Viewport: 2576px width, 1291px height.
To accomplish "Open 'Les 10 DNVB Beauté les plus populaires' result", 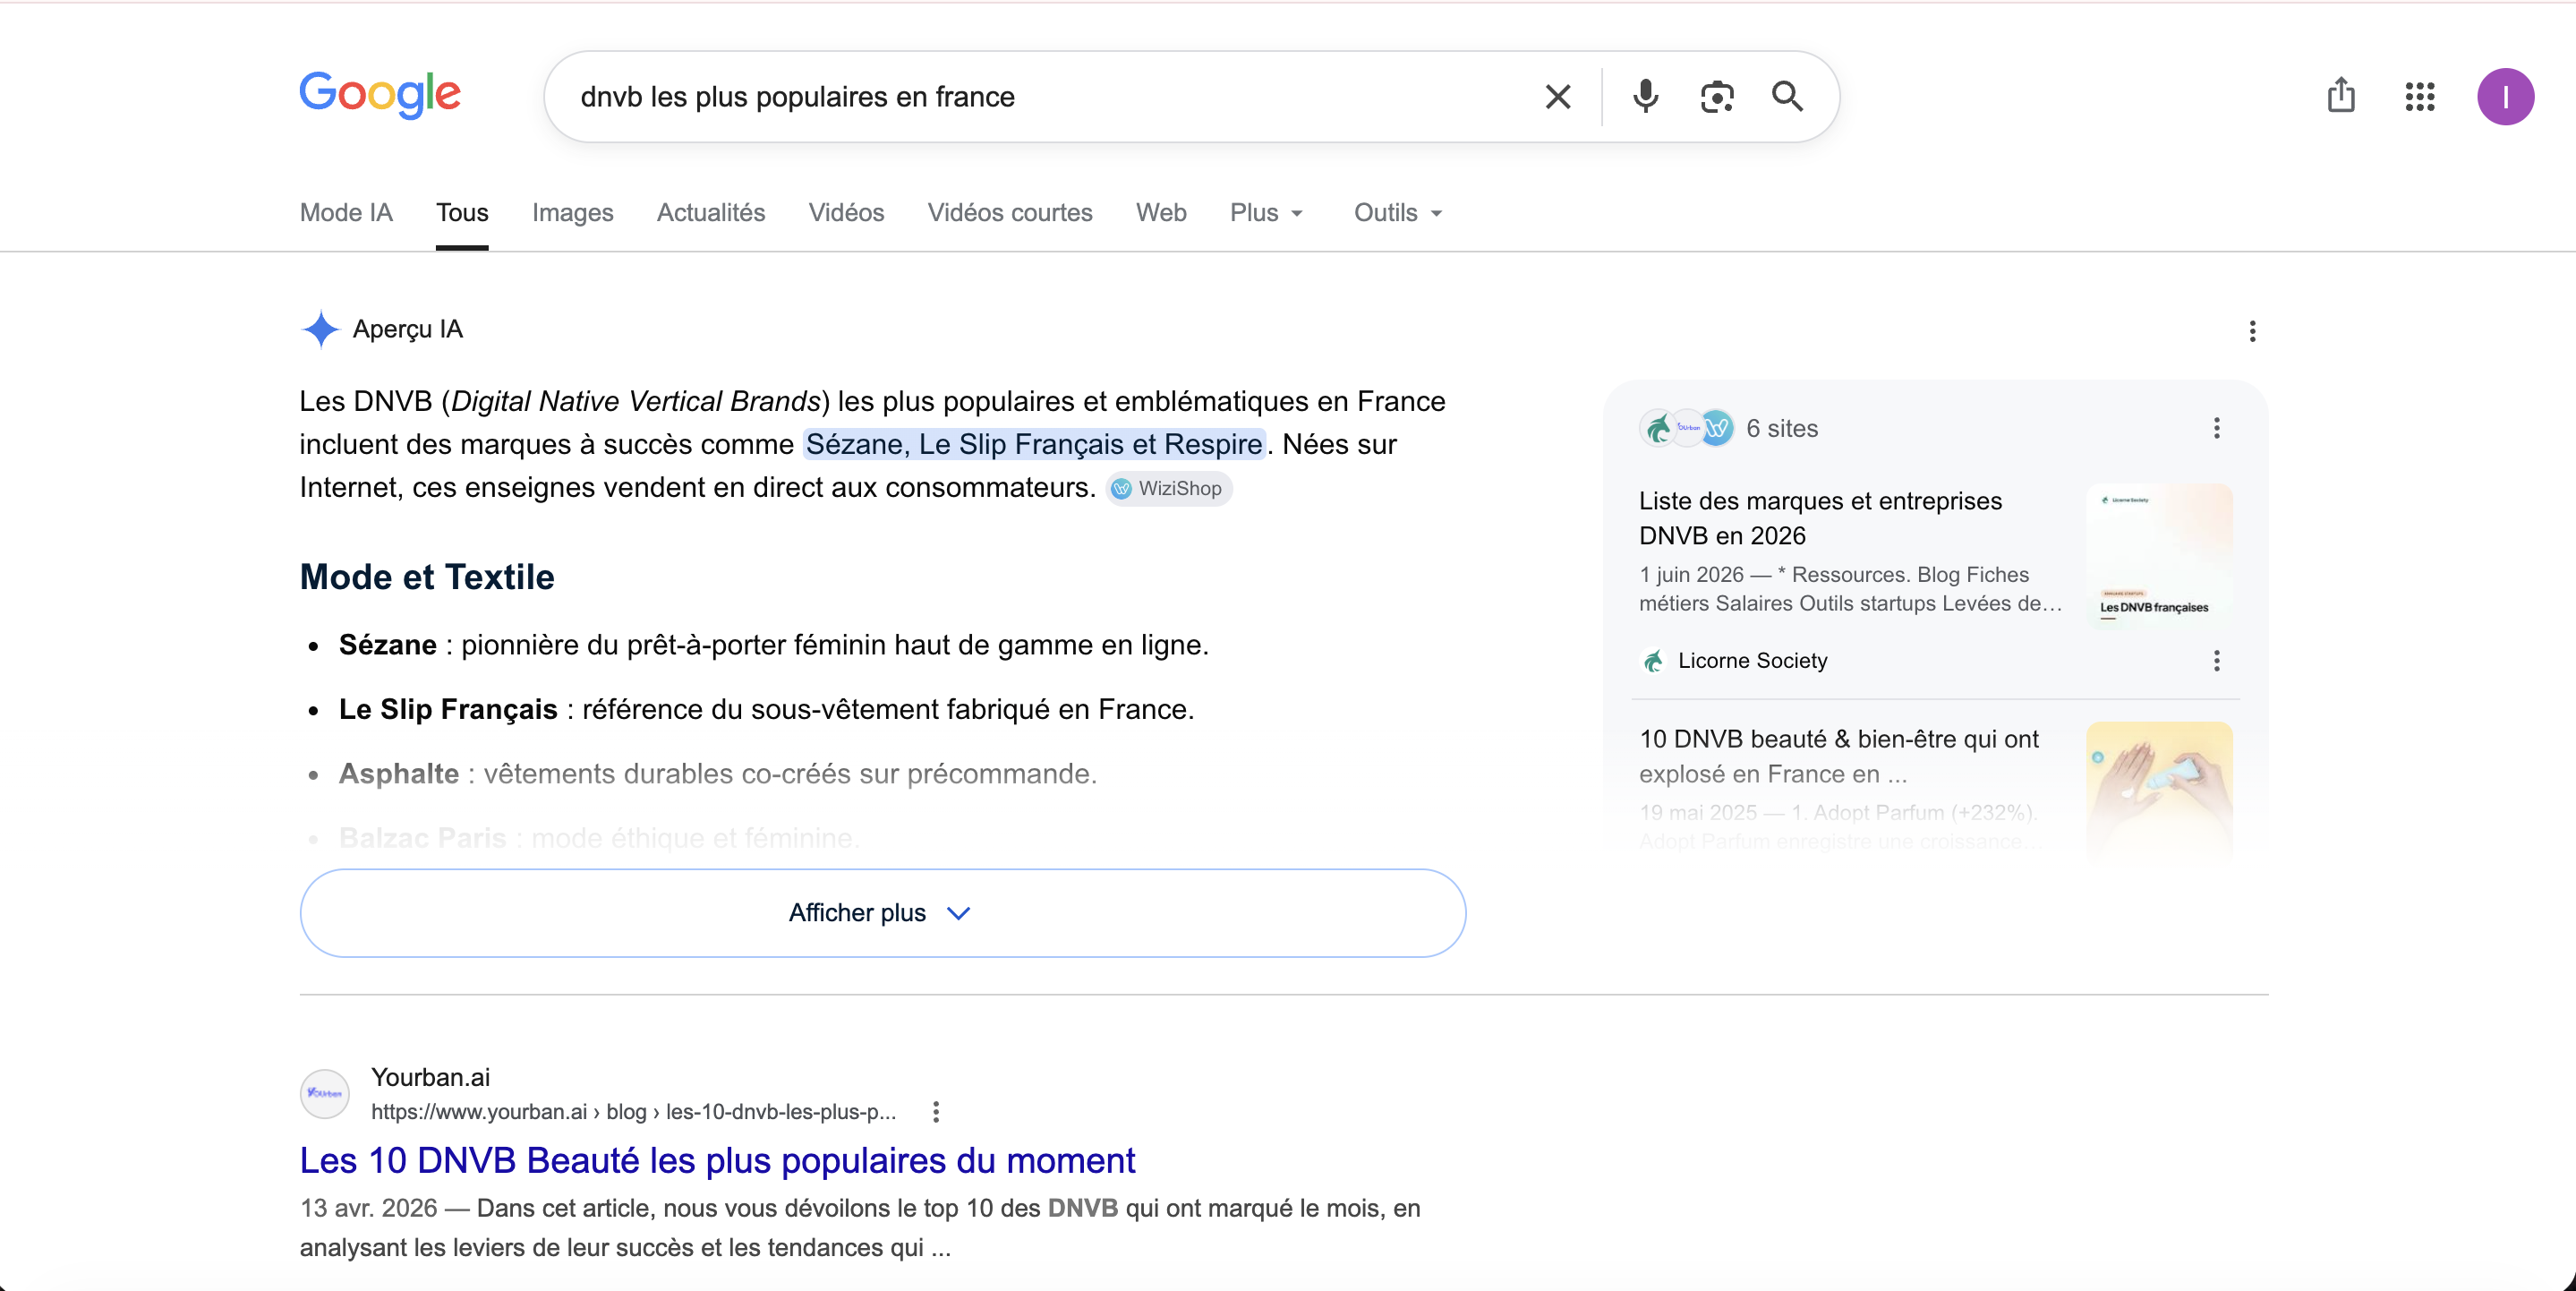I will pos(717,1160).
